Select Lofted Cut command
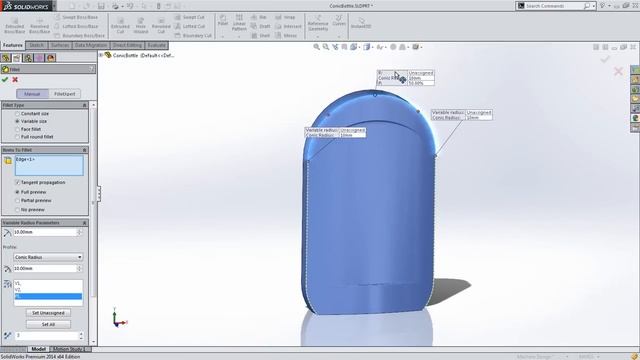Viewport: 640px width, 360px height. click(x=190, y=26)
